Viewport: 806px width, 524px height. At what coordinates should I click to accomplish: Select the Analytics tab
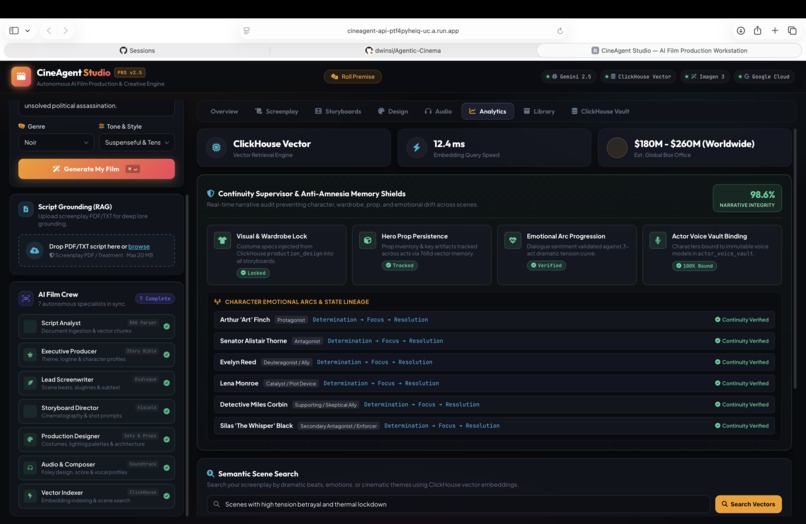[487, 112]
